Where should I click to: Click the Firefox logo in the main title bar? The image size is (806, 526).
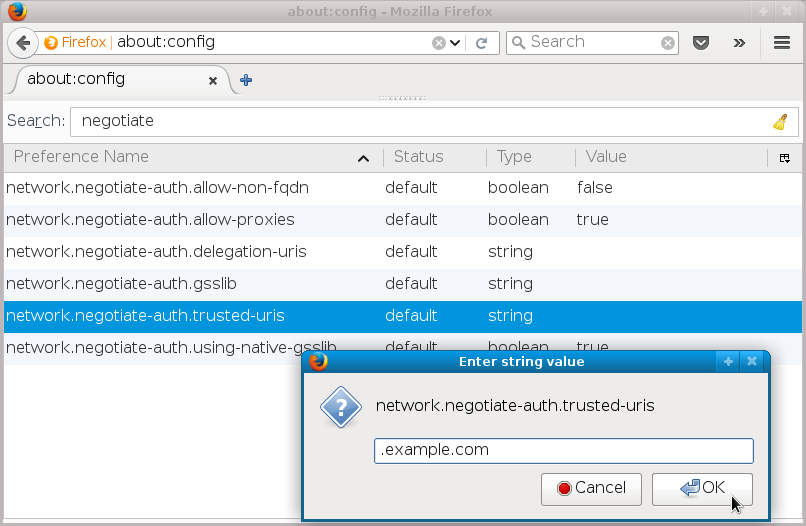tap(17, 11)
